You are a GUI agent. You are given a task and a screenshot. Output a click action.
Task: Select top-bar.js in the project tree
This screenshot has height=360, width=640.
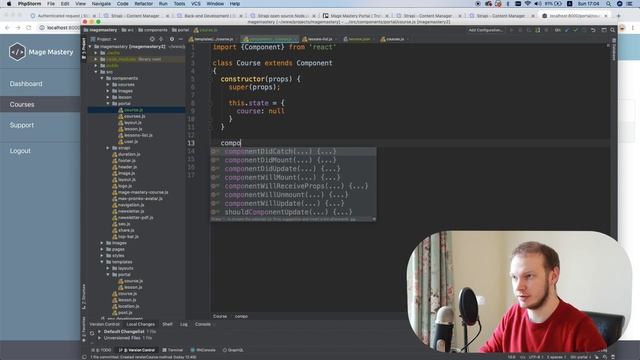click(x=128, y=237)
